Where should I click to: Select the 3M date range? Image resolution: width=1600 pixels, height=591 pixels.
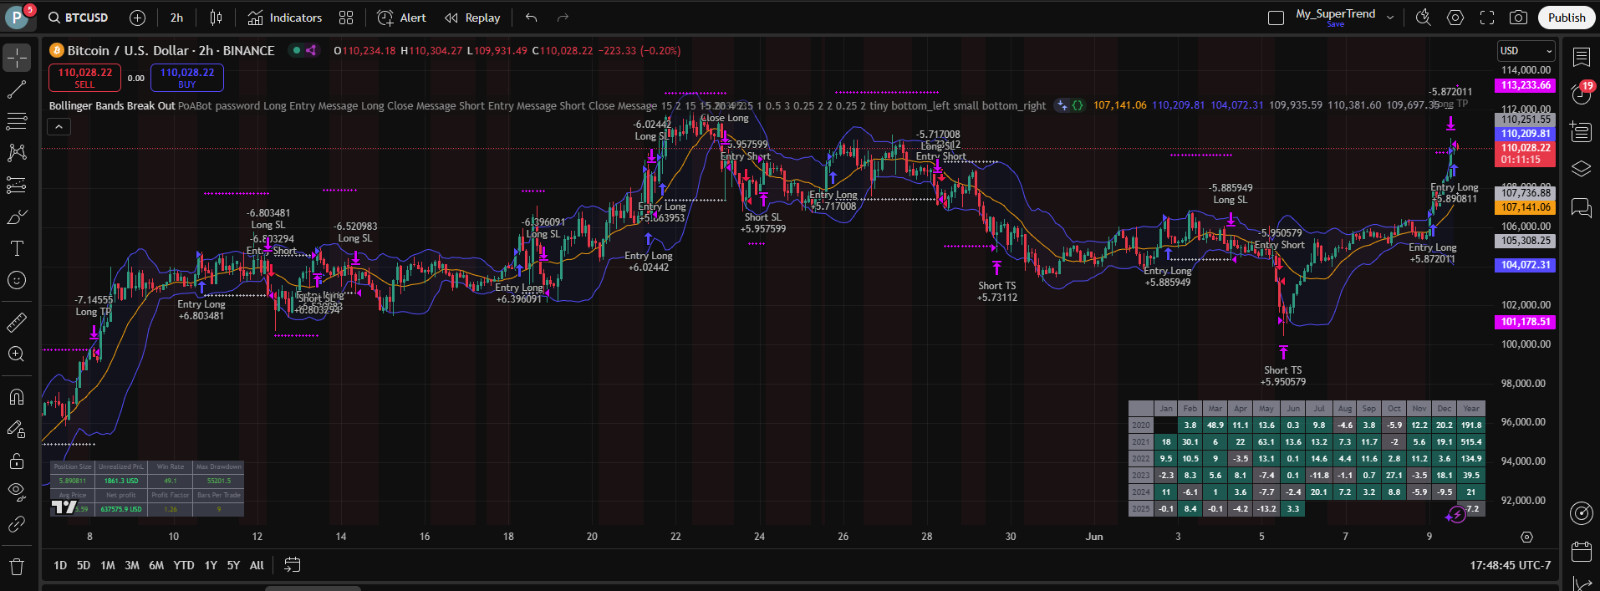pyautogui.click(x=132, y=565)
